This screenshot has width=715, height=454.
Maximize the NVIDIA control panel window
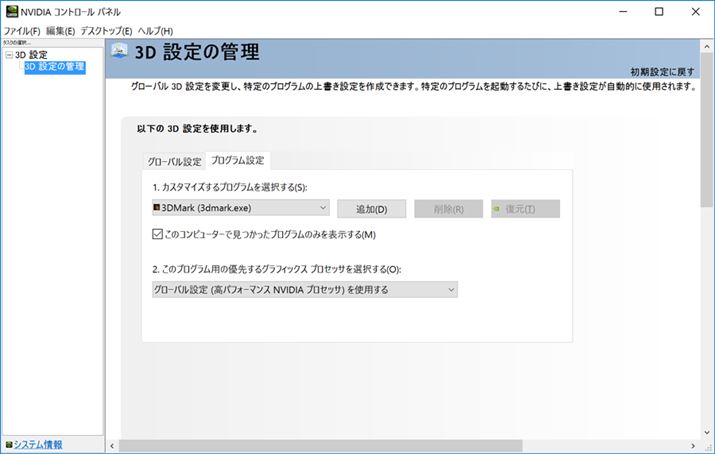click(659, 11)
